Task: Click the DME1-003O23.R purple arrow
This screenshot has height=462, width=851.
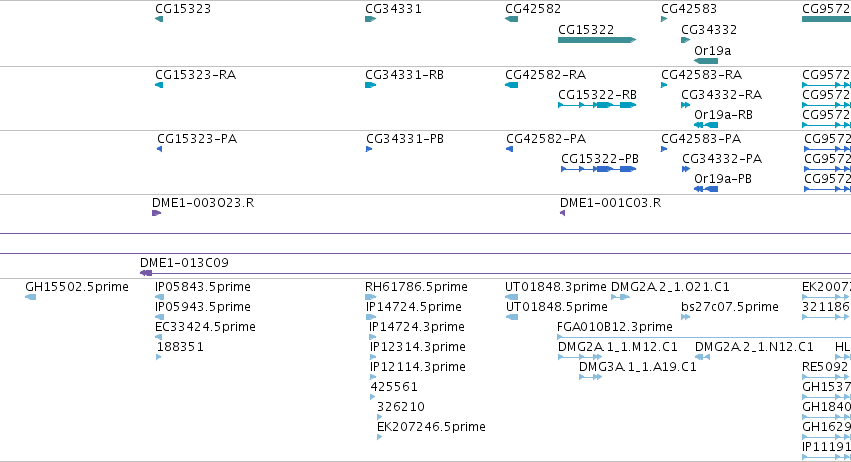Action: coord(156,213)
